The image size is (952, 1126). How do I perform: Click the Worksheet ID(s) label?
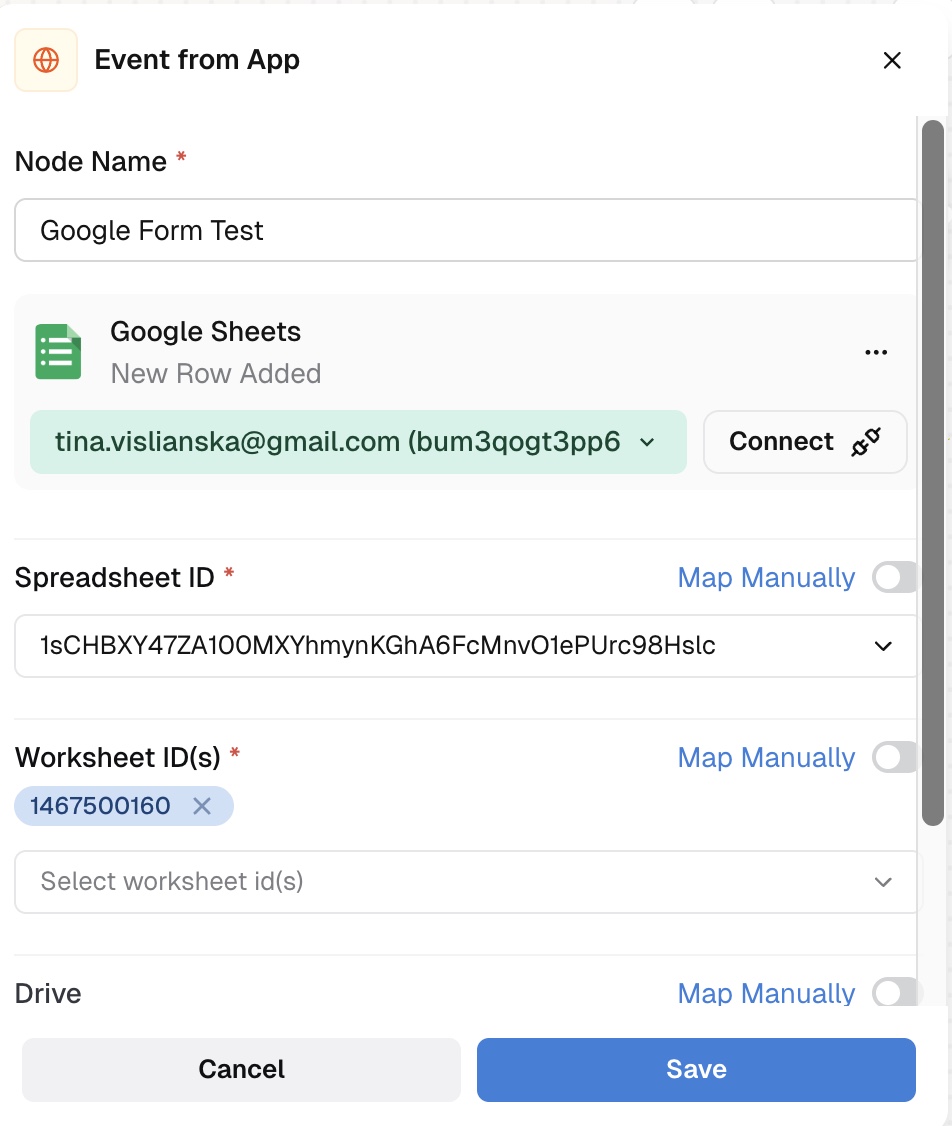[x=118, y=758]
